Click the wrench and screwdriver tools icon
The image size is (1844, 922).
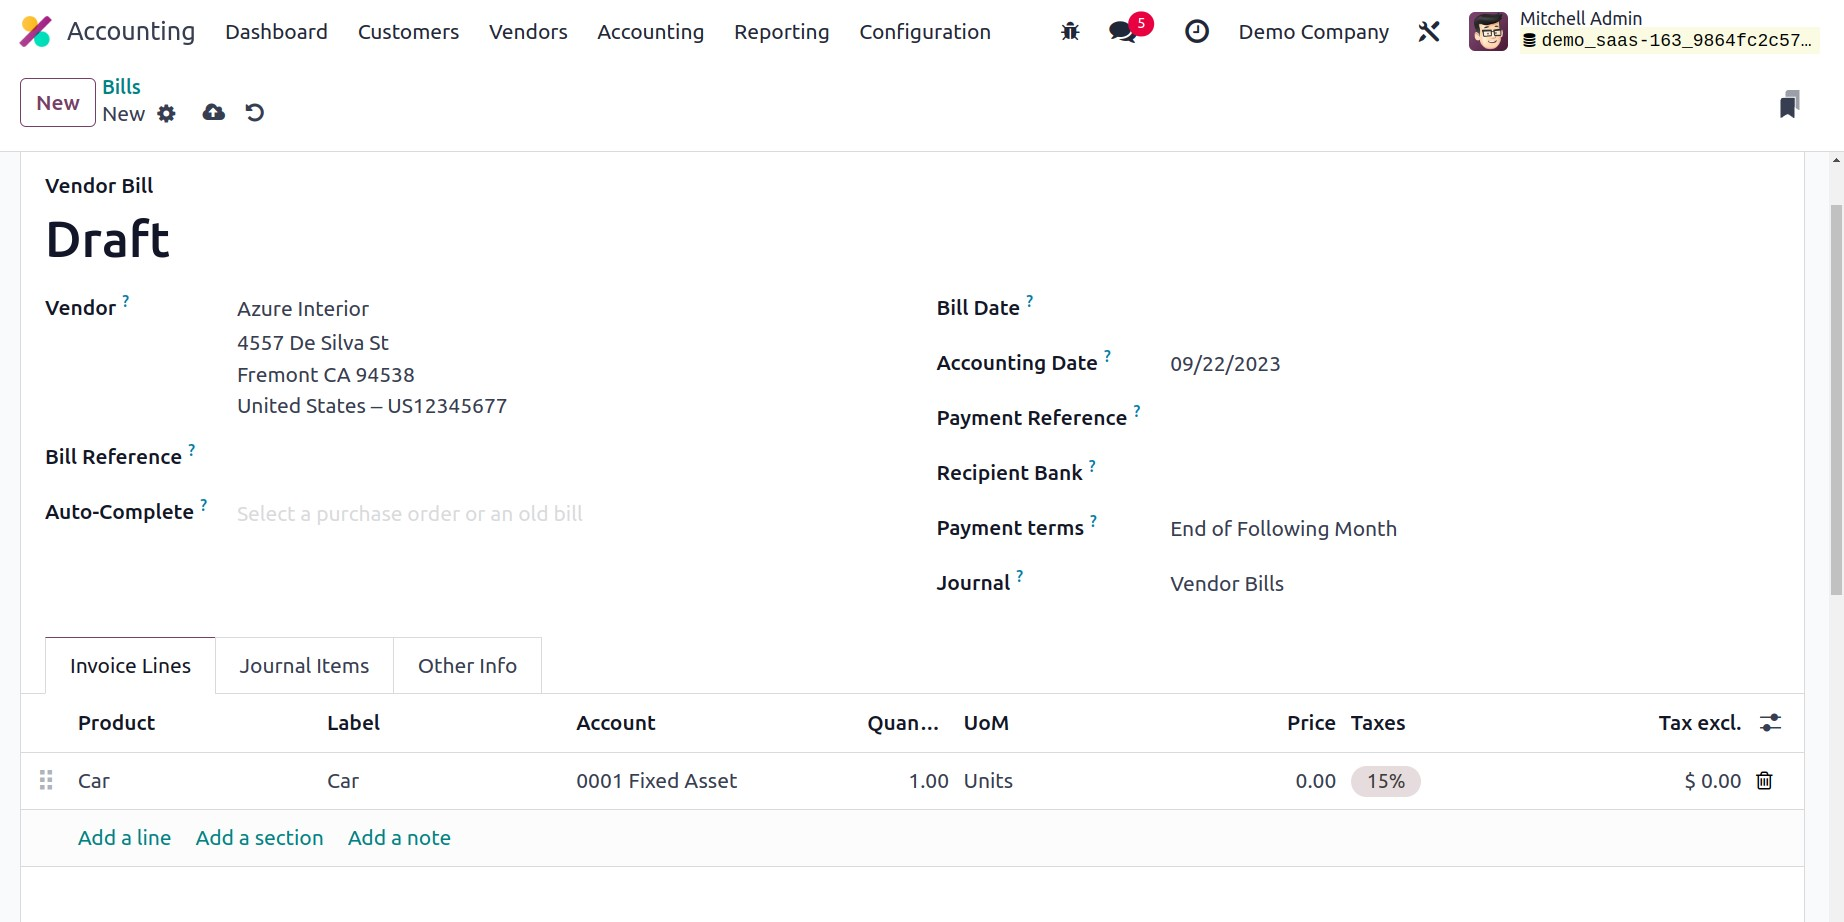(1429, 32)
